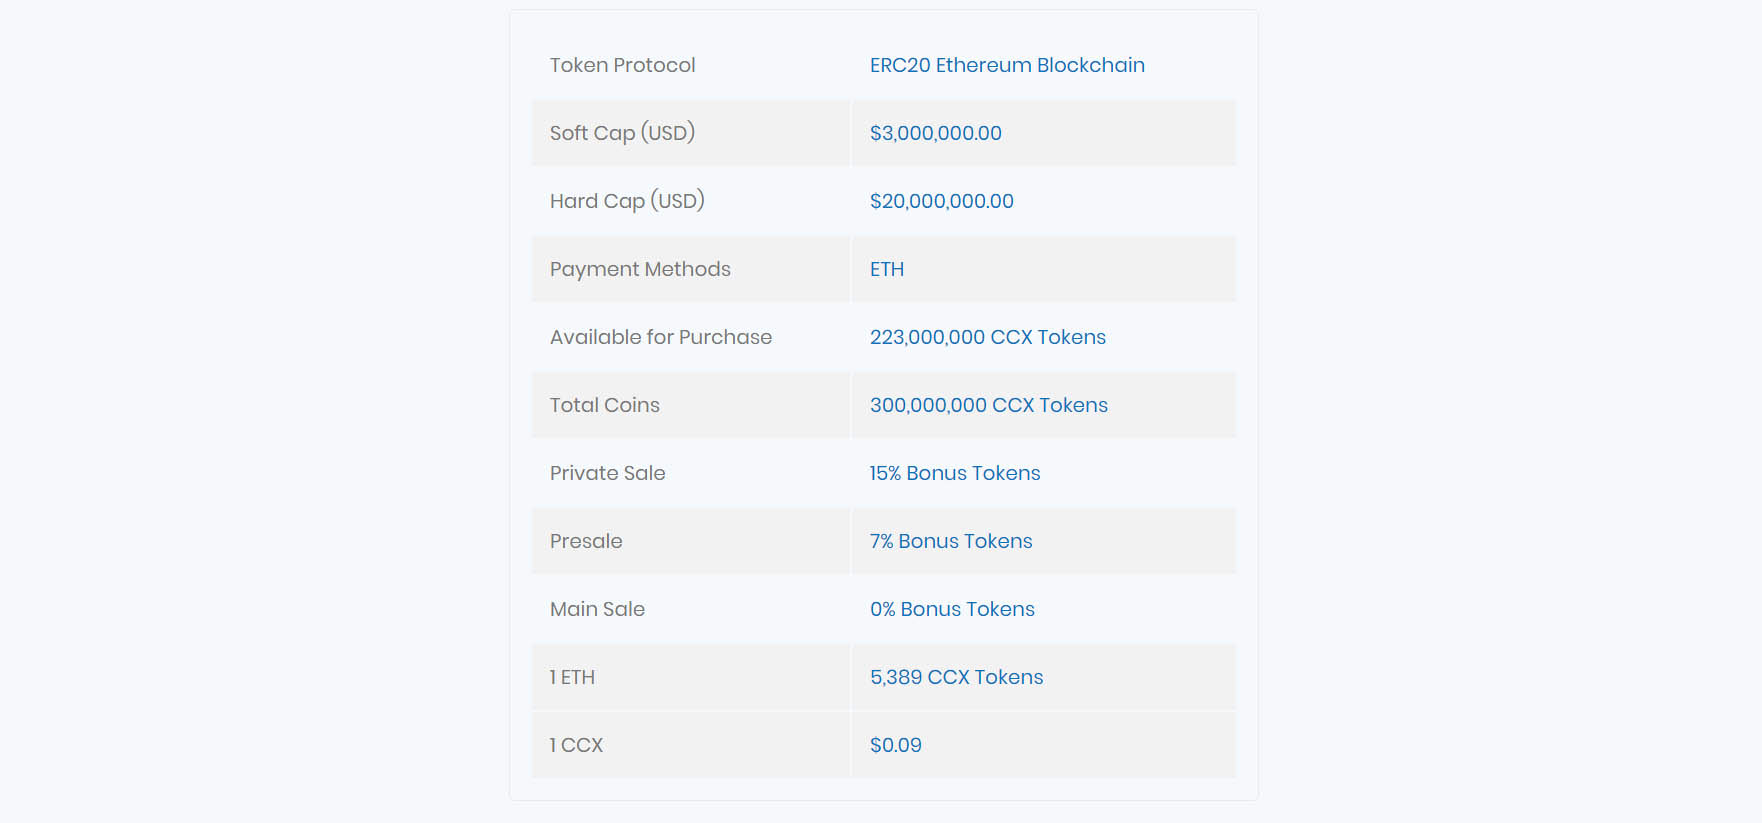Click the Soft Cap (USD) label
The image size is (1762, 823).
(x=622, y=133)
